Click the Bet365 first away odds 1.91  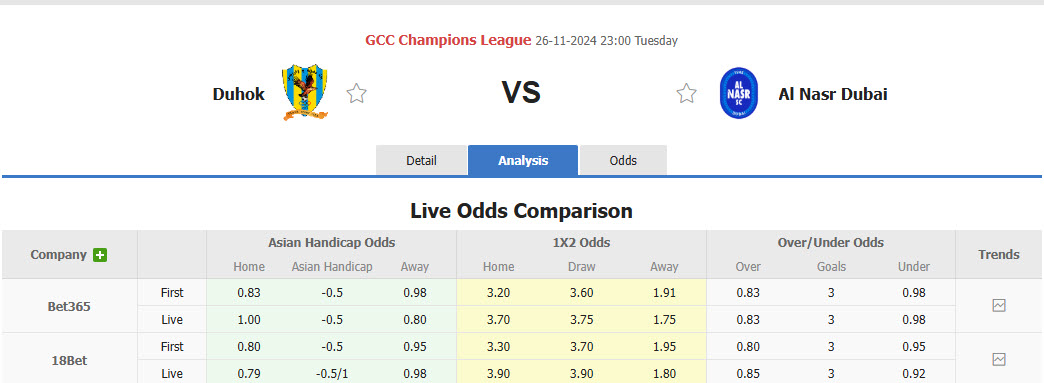664,292
